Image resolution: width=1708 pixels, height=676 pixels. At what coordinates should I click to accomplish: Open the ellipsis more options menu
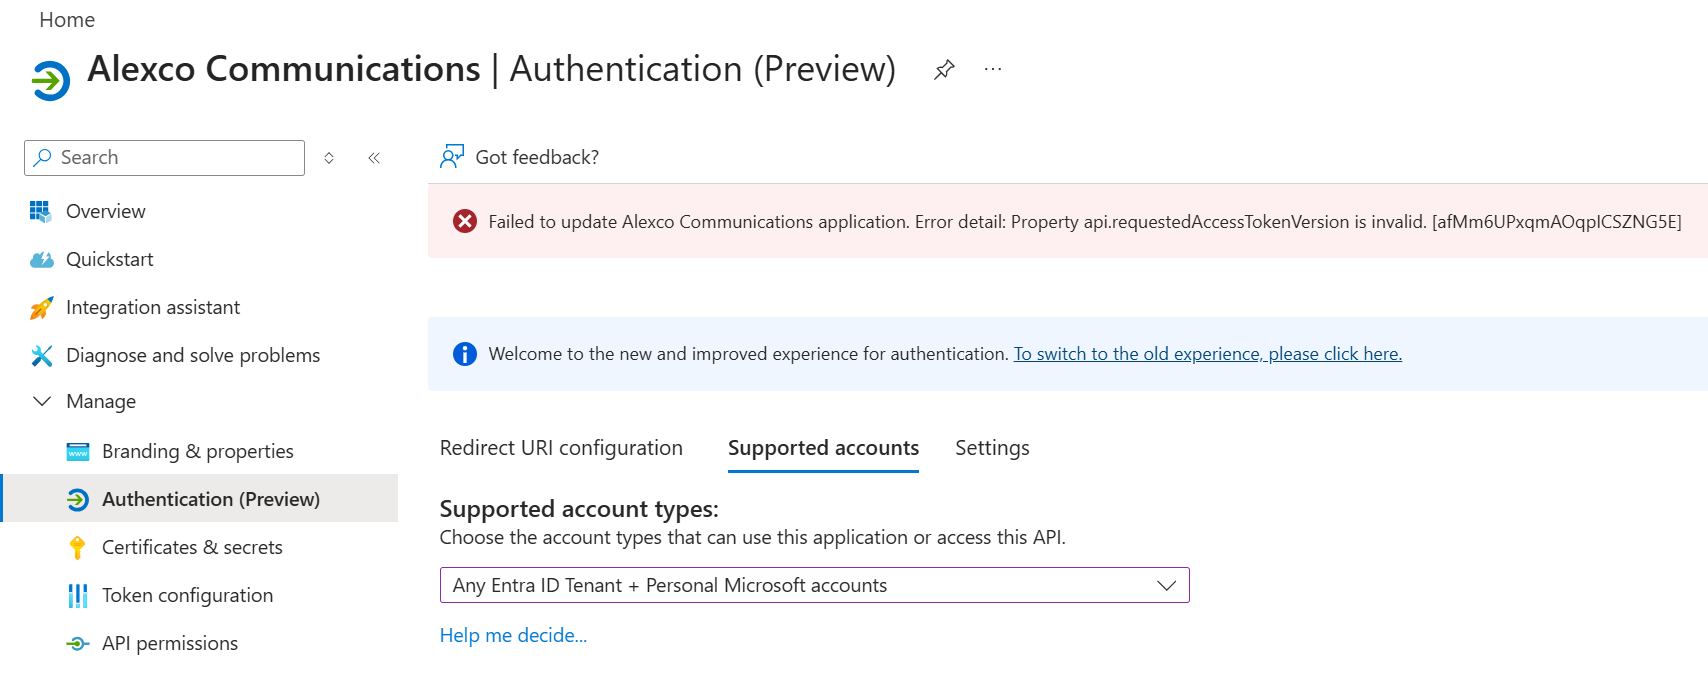tap(993, 69)
